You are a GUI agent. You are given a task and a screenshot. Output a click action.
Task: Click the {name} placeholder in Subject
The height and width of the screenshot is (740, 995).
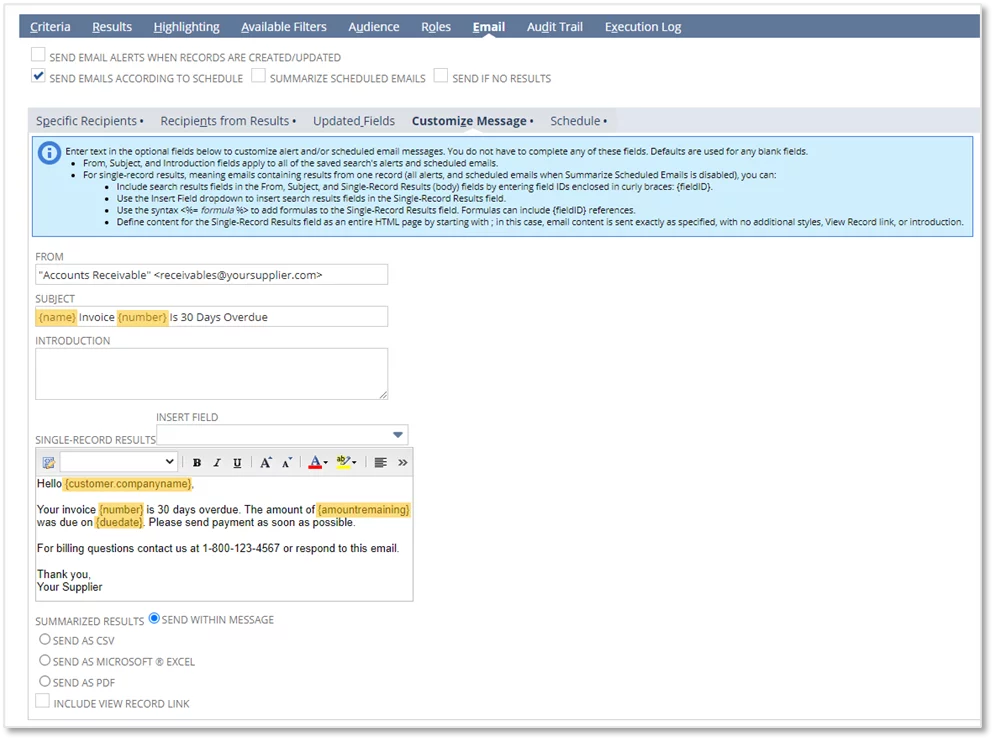(57, 317)
